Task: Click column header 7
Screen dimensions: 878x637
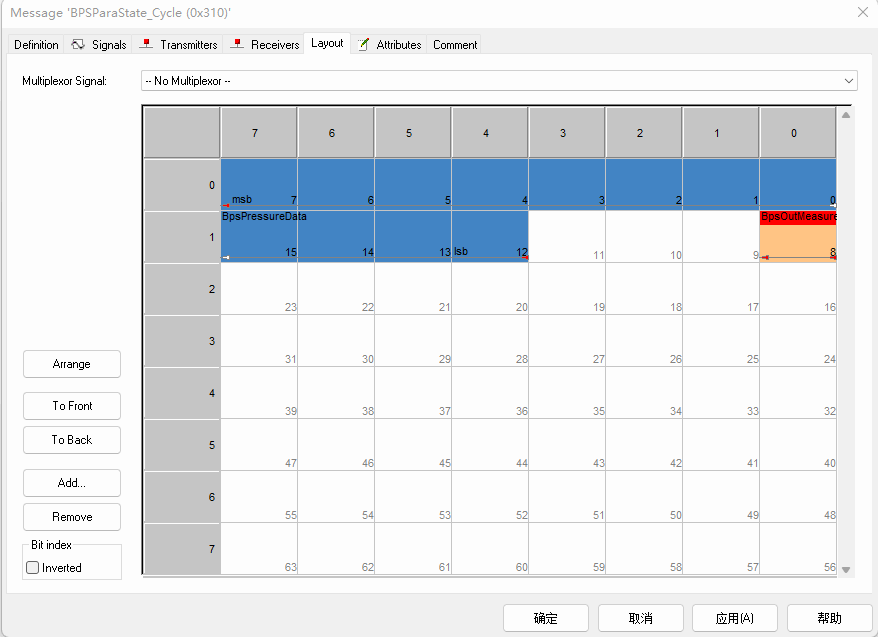Action: click(259, 133)
